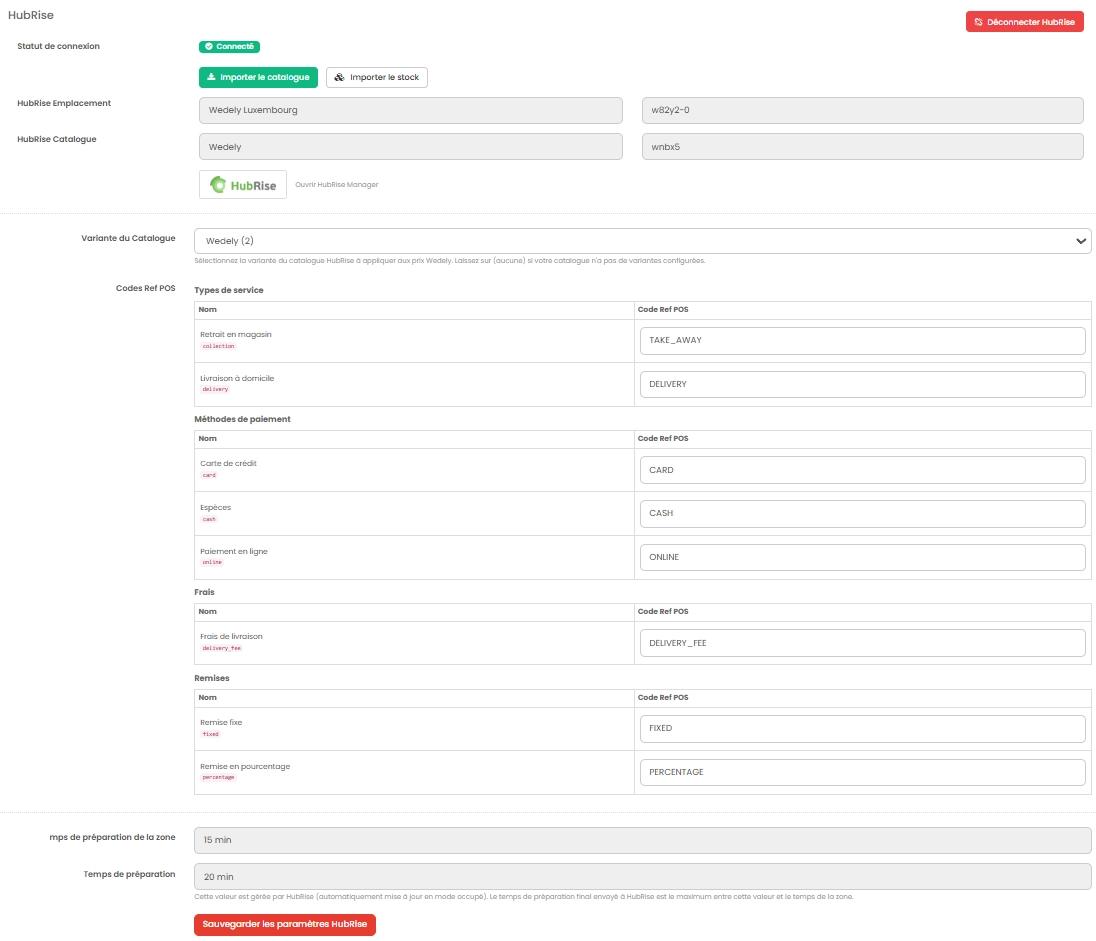Click the green Connecté status badge
Image resolution: width=1096 pixels, height=941 pixels.
pos(229,47)
